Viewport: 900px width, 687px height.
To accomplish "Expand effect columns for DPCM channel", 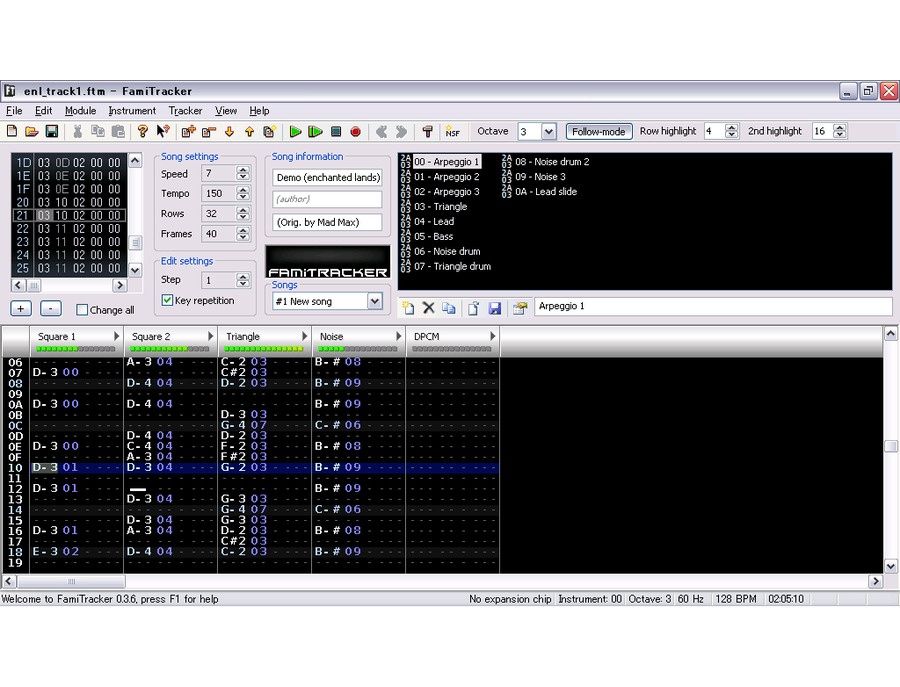I will pos(493,336).
